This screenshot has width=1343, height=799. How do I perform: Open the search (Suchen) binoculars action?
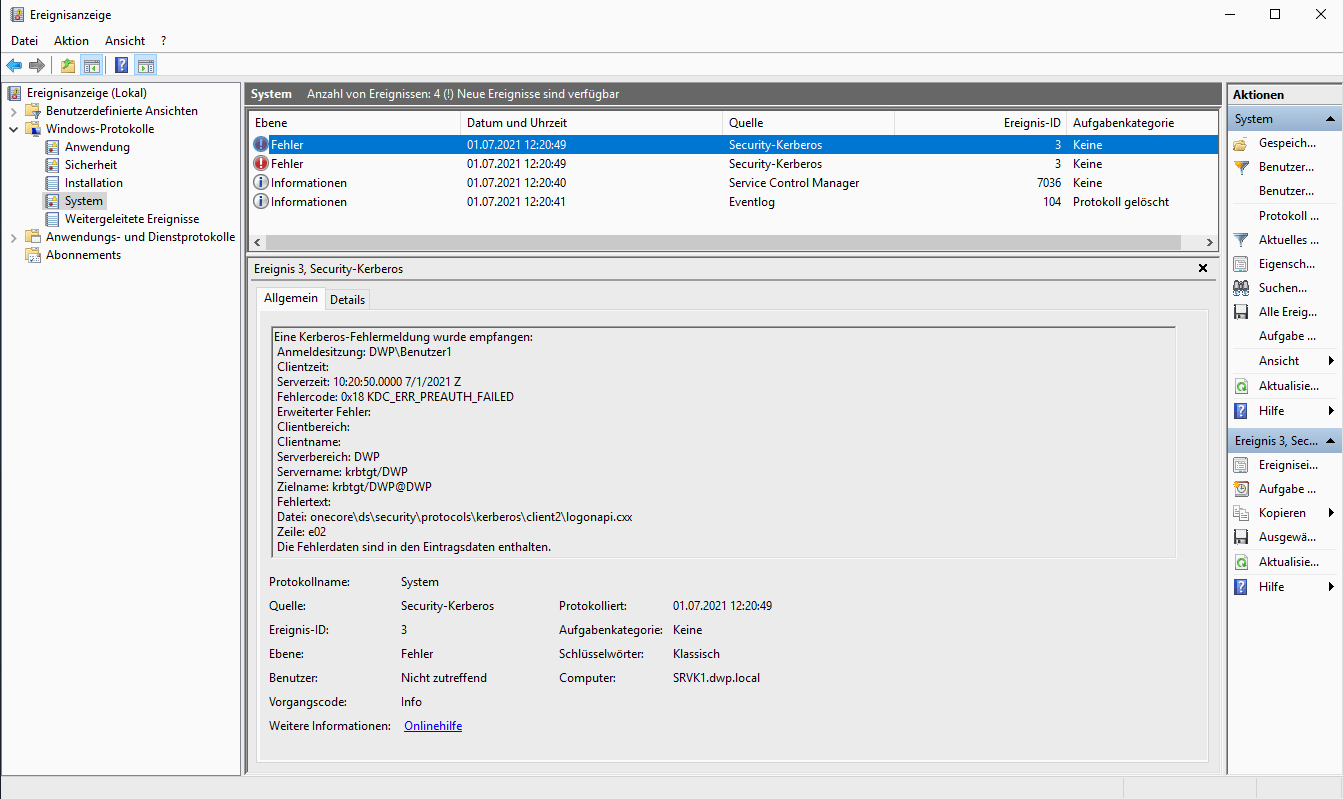pyautogui.click(x=1282, y=288)
